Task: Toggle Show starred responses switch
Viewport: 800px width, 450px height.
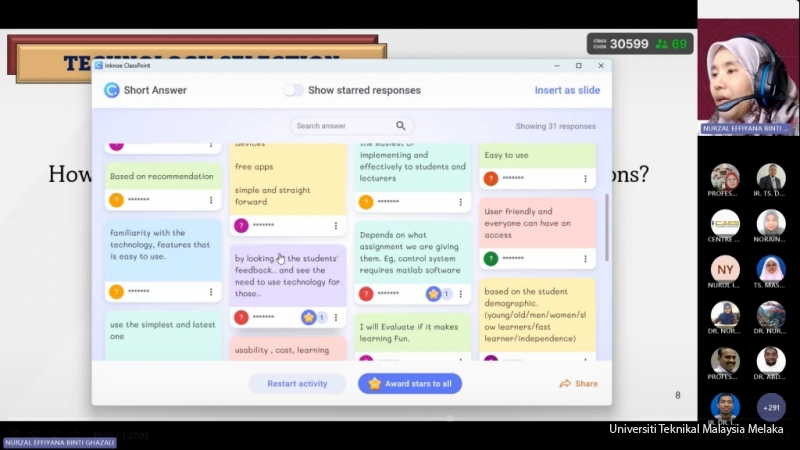Action: [x=293, y=90]
